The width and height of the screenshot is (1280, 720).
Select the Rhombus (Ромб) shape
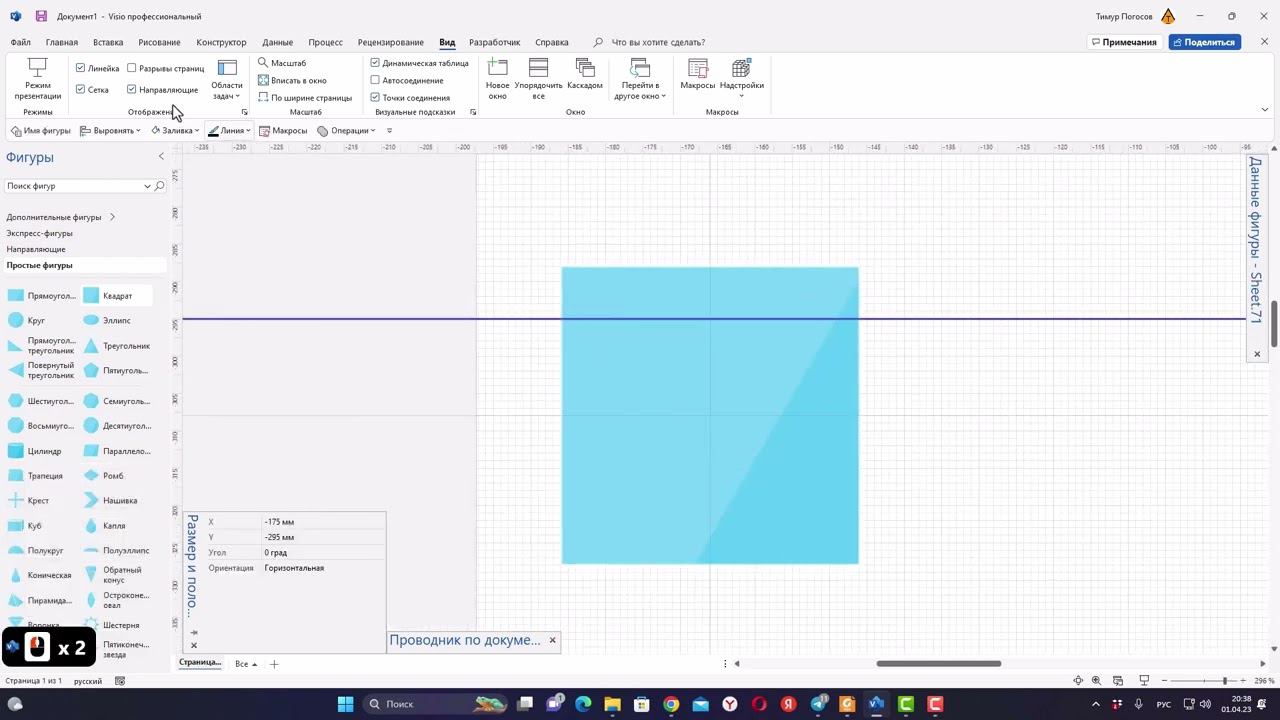(x=103, y=476)
